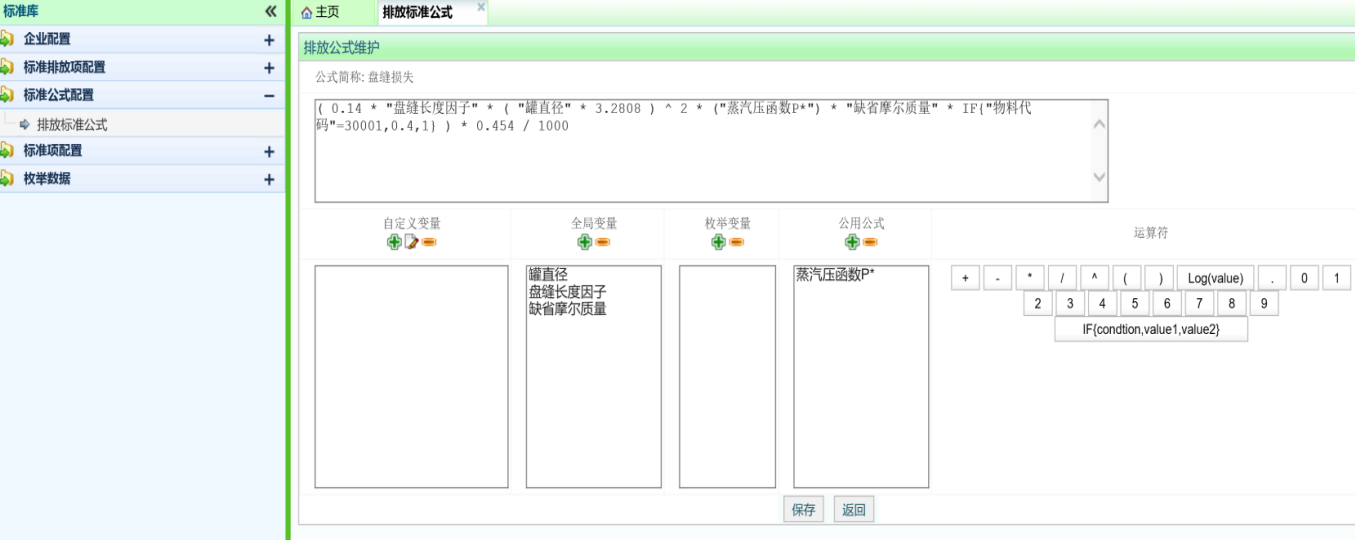This screenshot has width=1355, height=540.
Task: Select the 排放标准公式 tab
Action: 417,13
